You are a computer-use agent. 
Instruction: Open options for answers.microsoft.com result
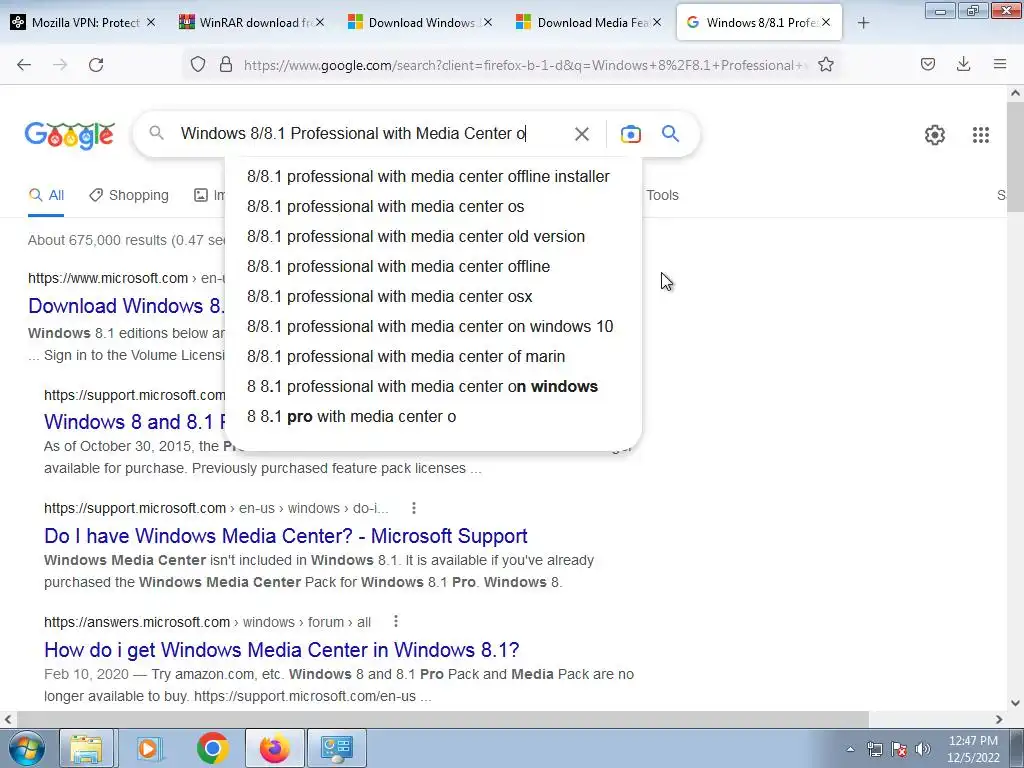tap(396, 622)
